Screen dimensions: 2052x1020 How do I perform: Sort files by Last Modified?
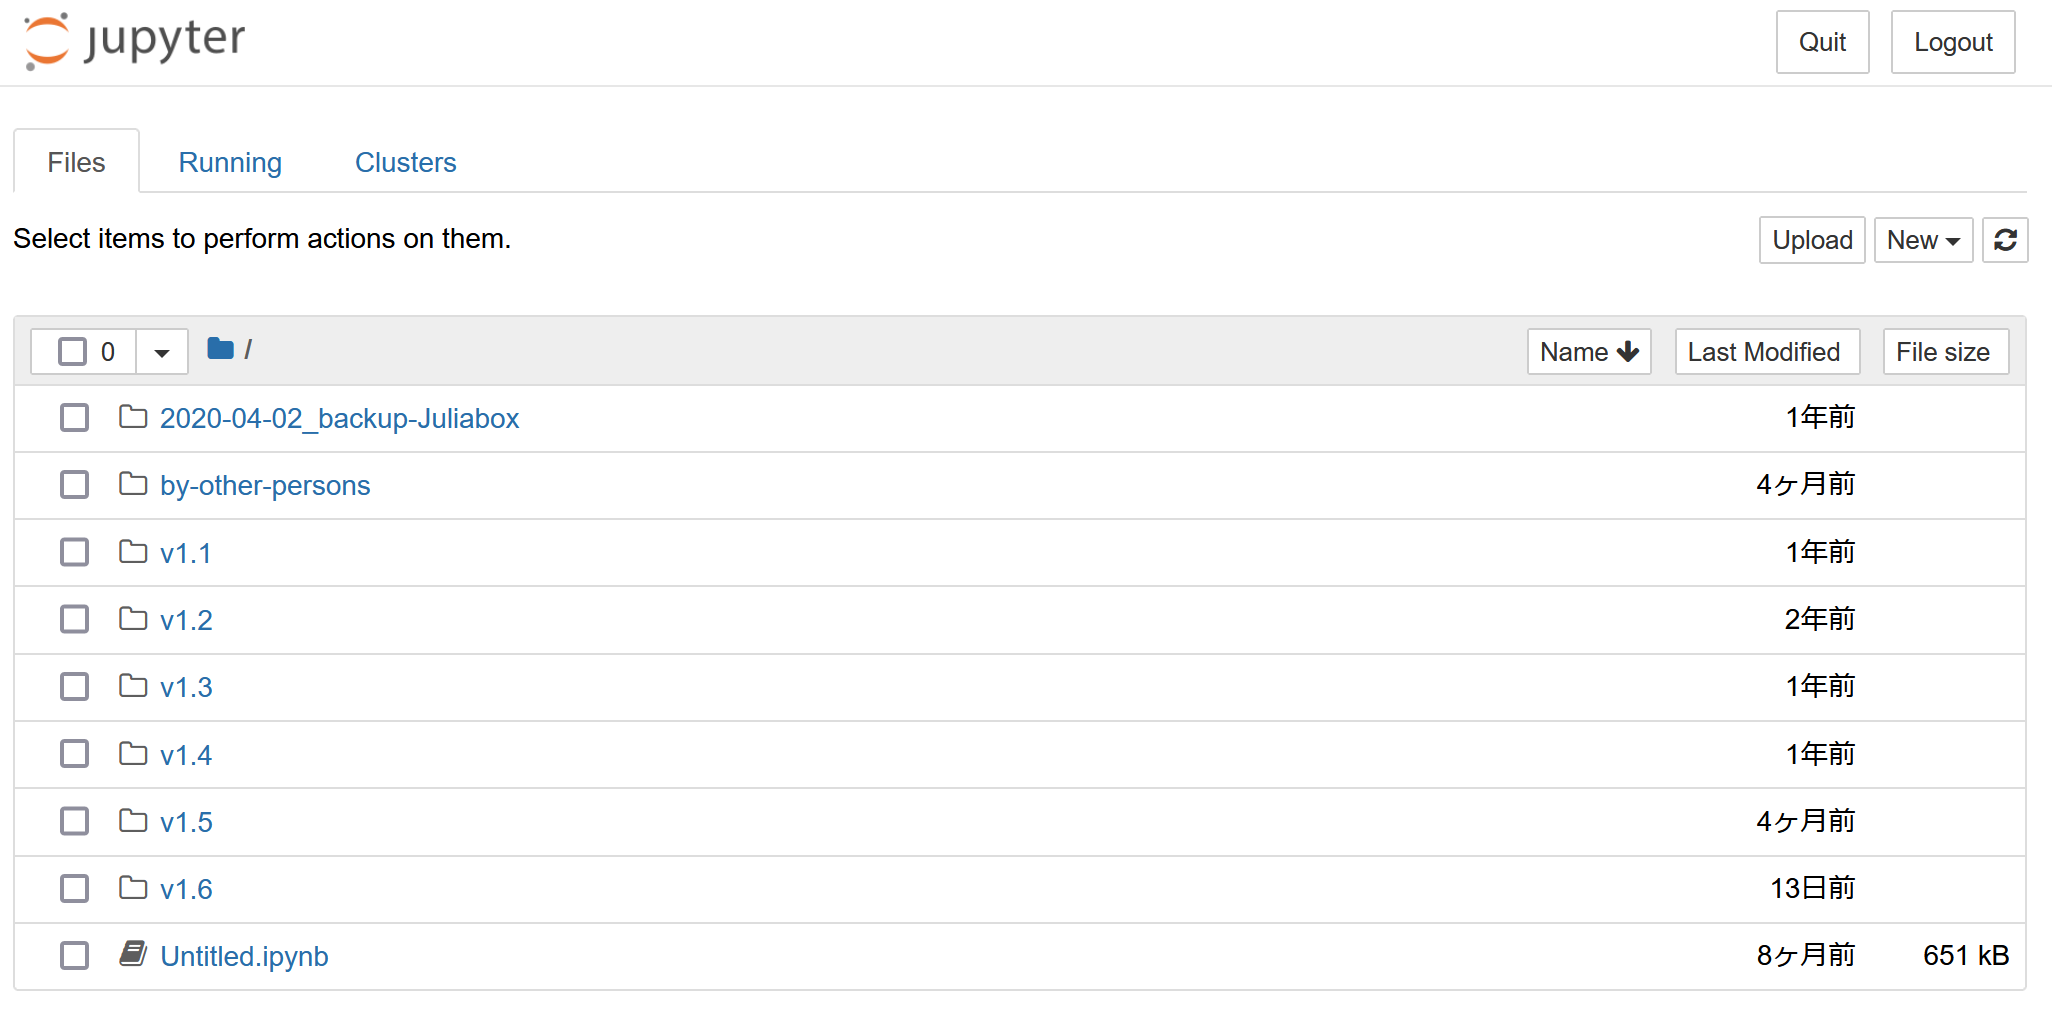tap(1766, 352)
